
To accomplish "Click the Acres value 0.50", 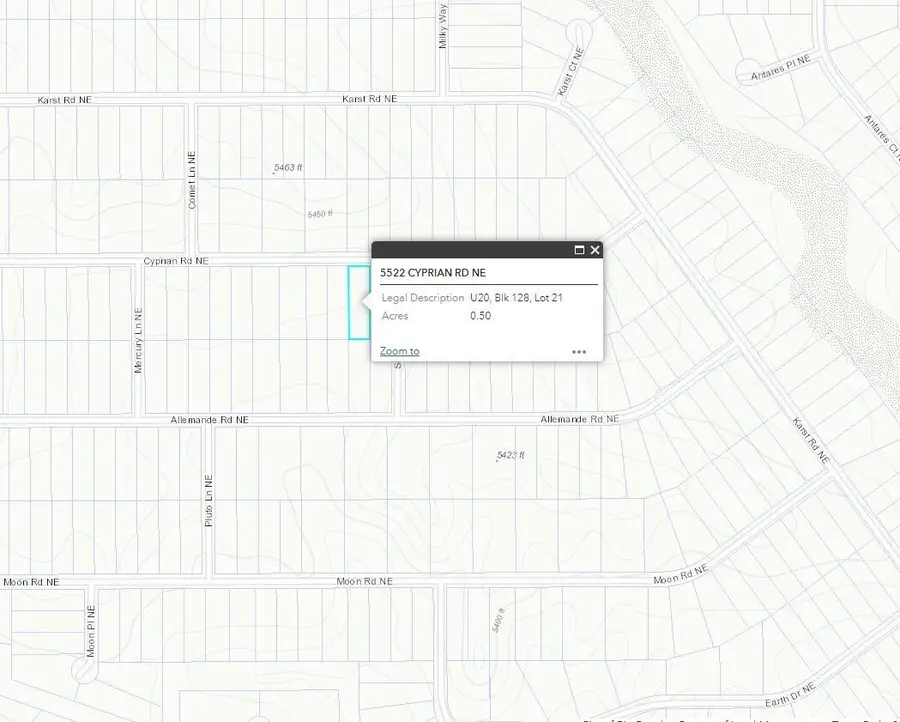I will [x=481, y=316].
